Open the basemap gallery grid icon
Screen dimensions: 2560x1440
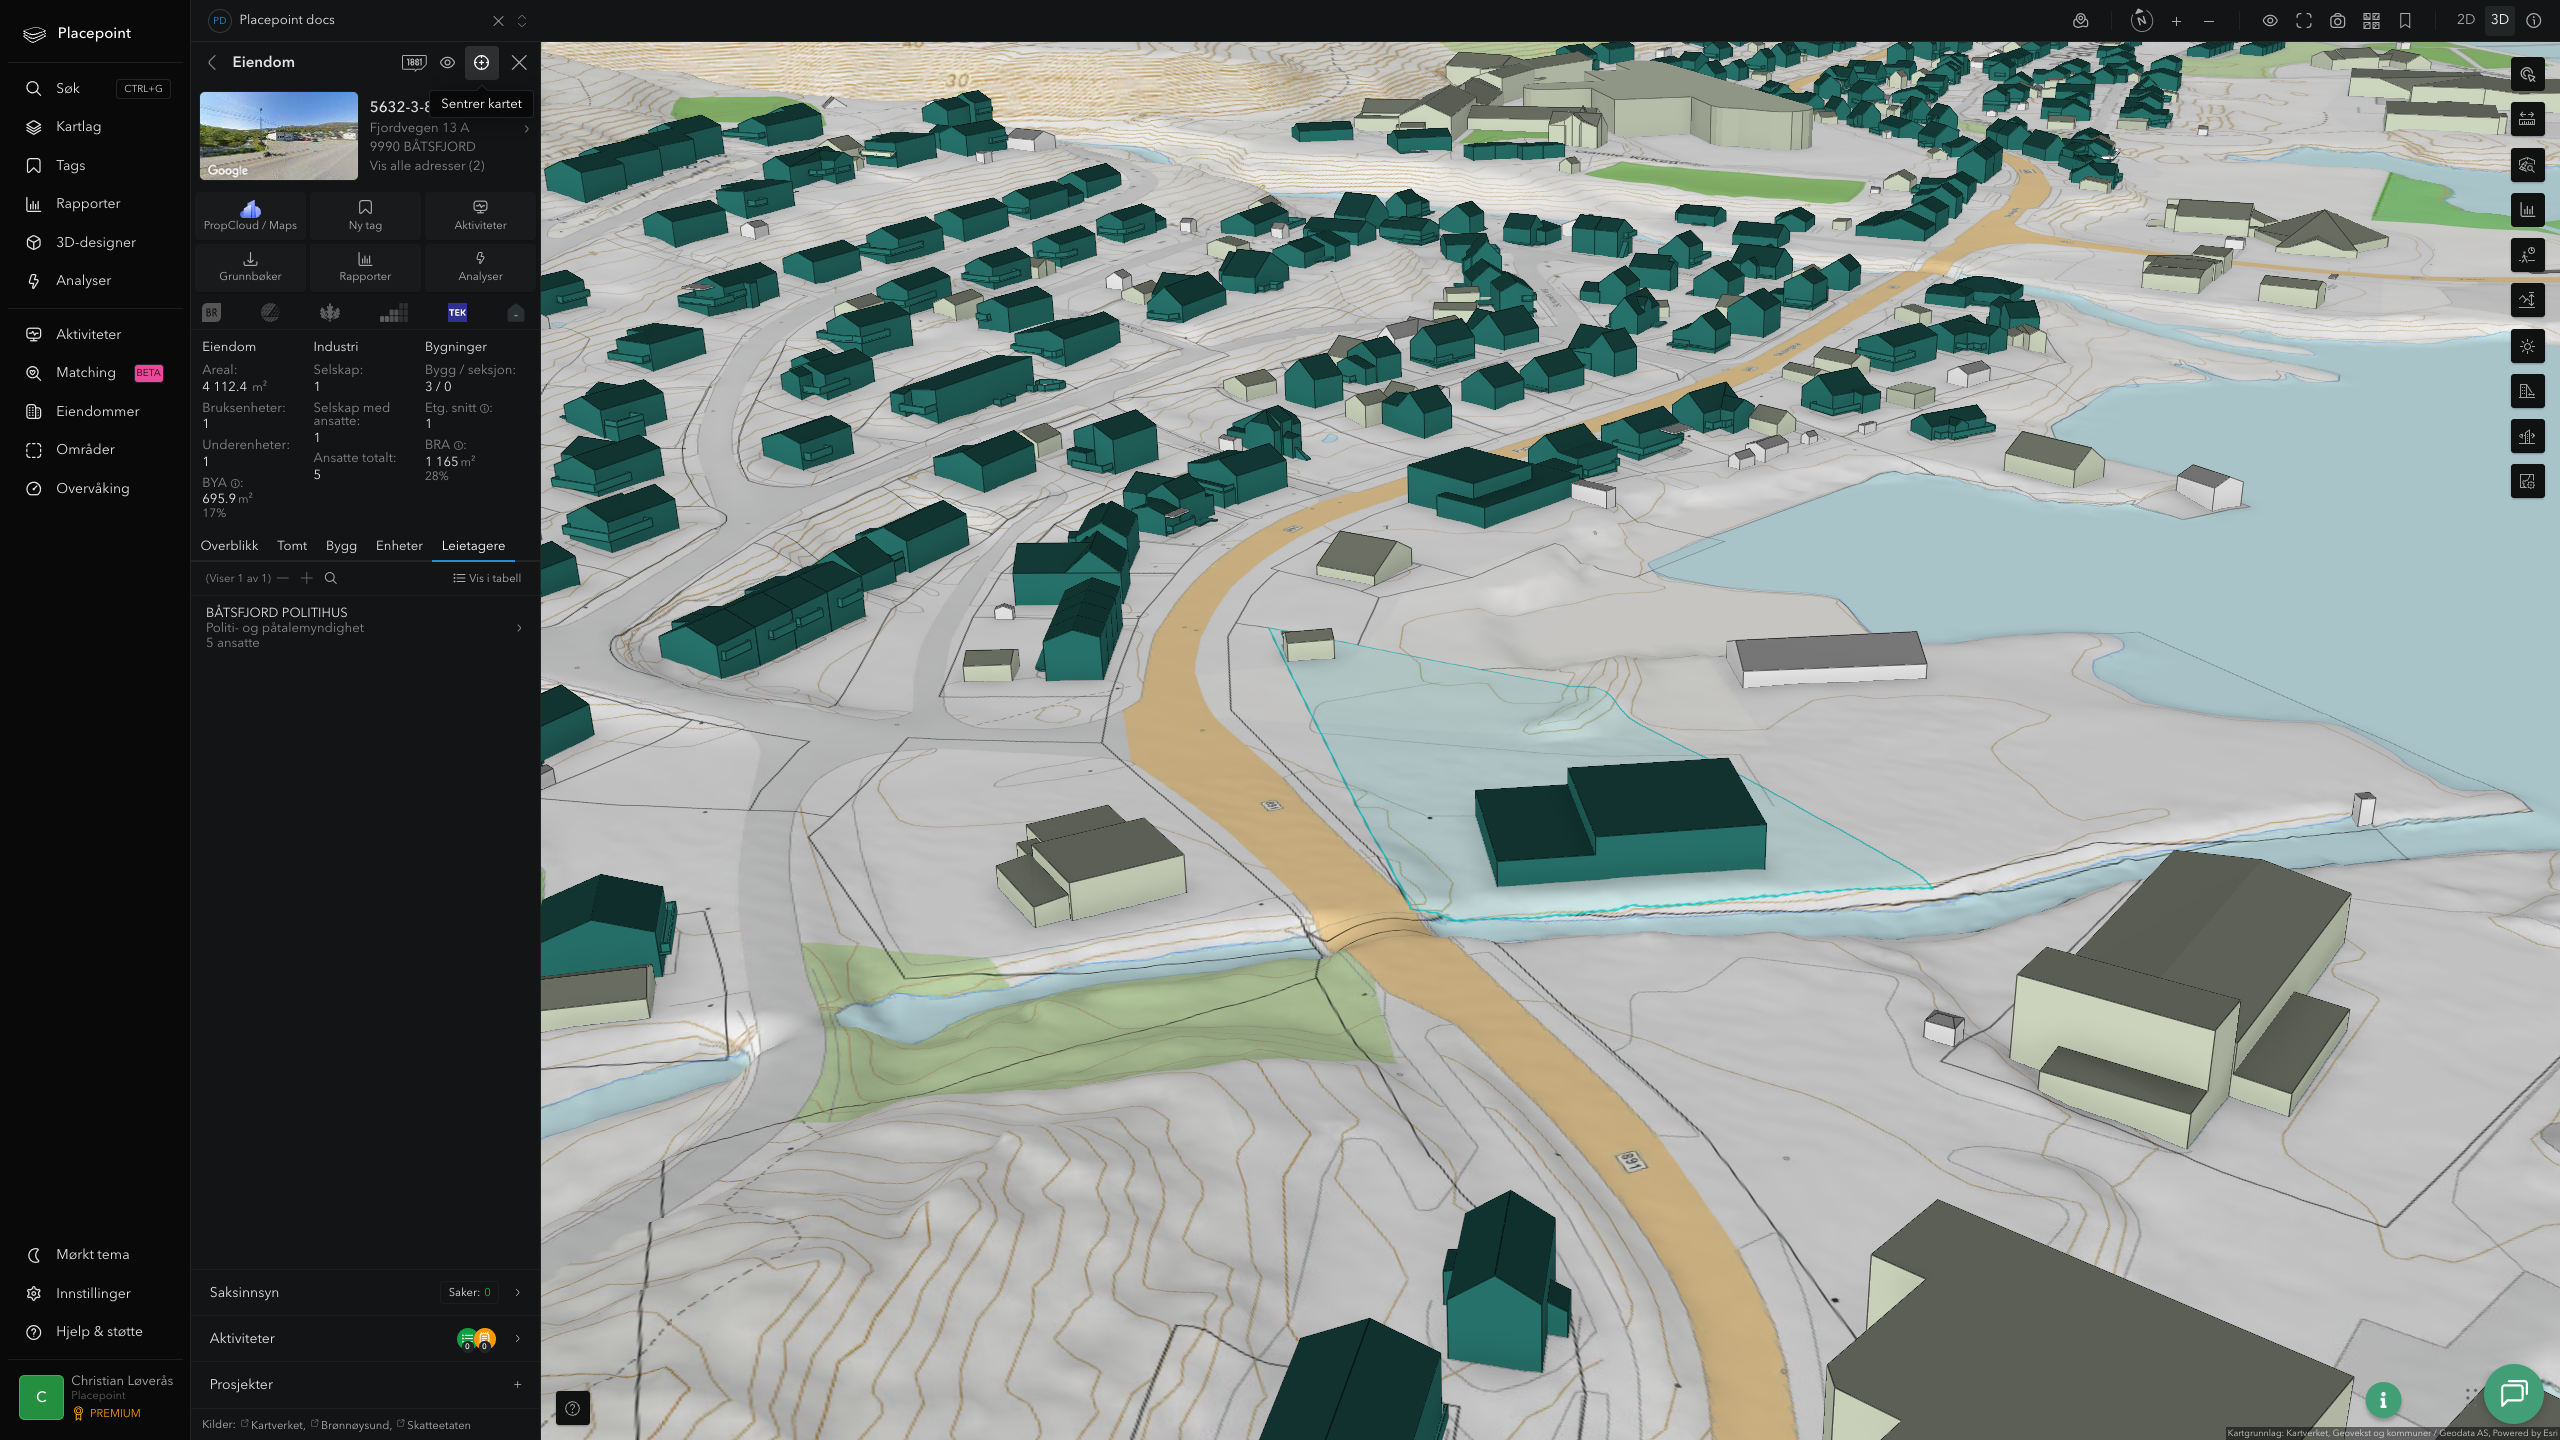pyautogui.click(x=2371, y=21)
